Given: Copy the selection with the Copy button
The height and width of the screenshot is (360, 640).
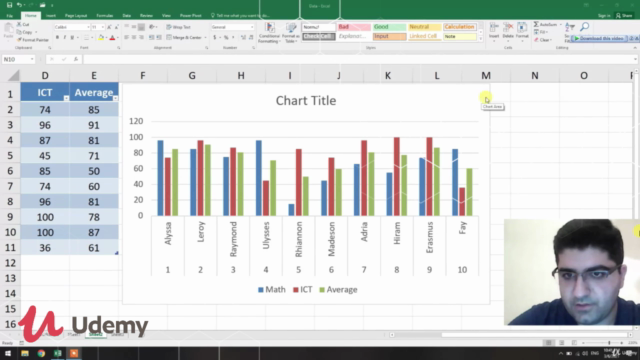Looking at the screenshot, I should click(24, 32).
